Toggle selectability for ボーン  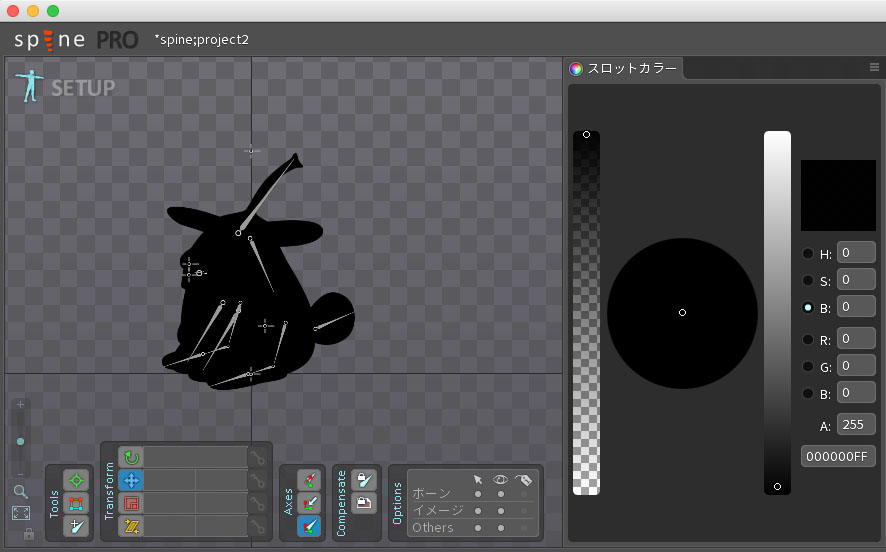(x=478, y=494)
